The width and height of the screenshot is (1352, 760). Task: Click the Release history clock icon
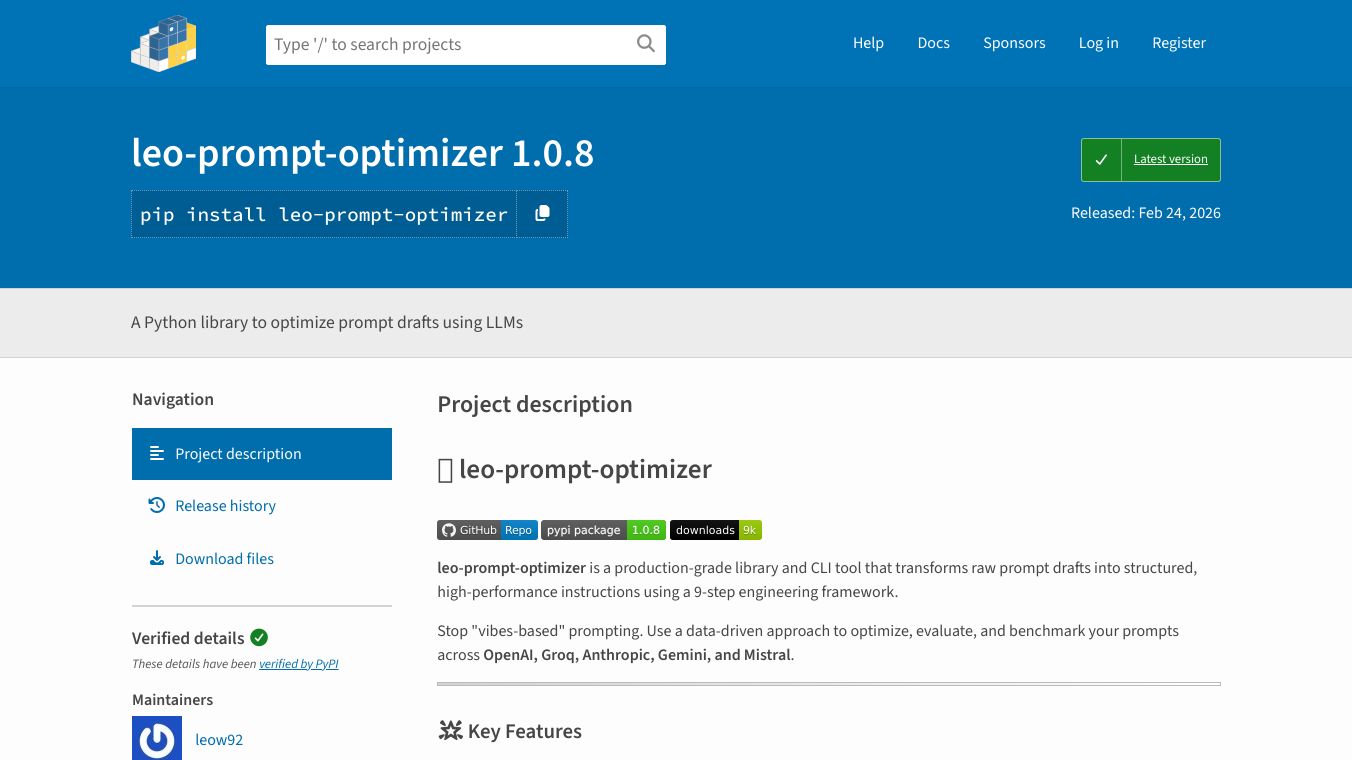[157, 505]
